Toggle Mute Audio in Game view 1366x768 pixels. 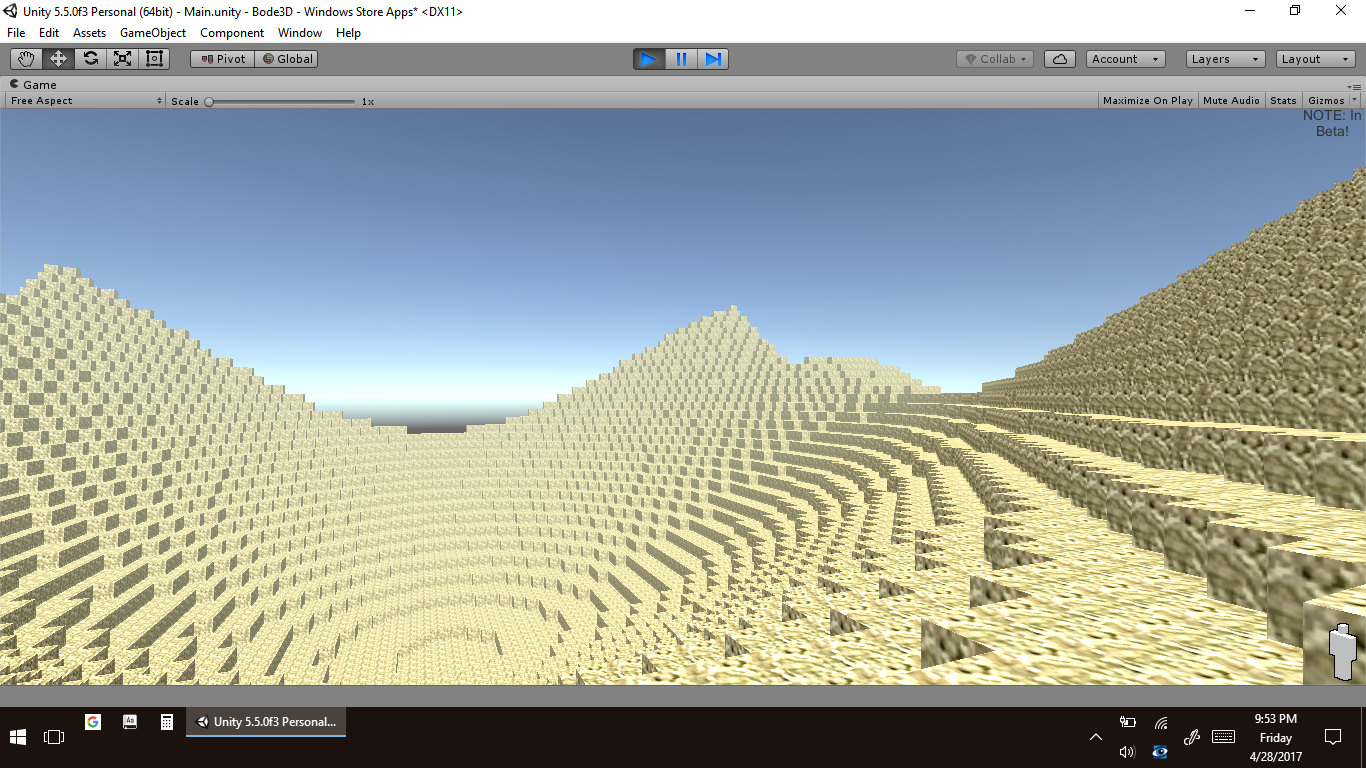pyautogui.click(x=1231, y=101)
